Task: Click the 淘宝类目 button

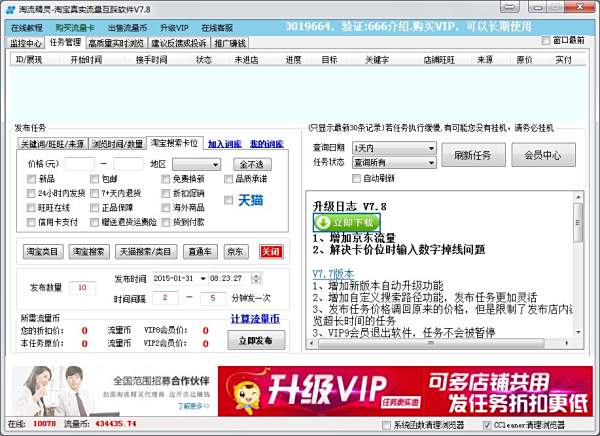Action: (x=43, y=252)
